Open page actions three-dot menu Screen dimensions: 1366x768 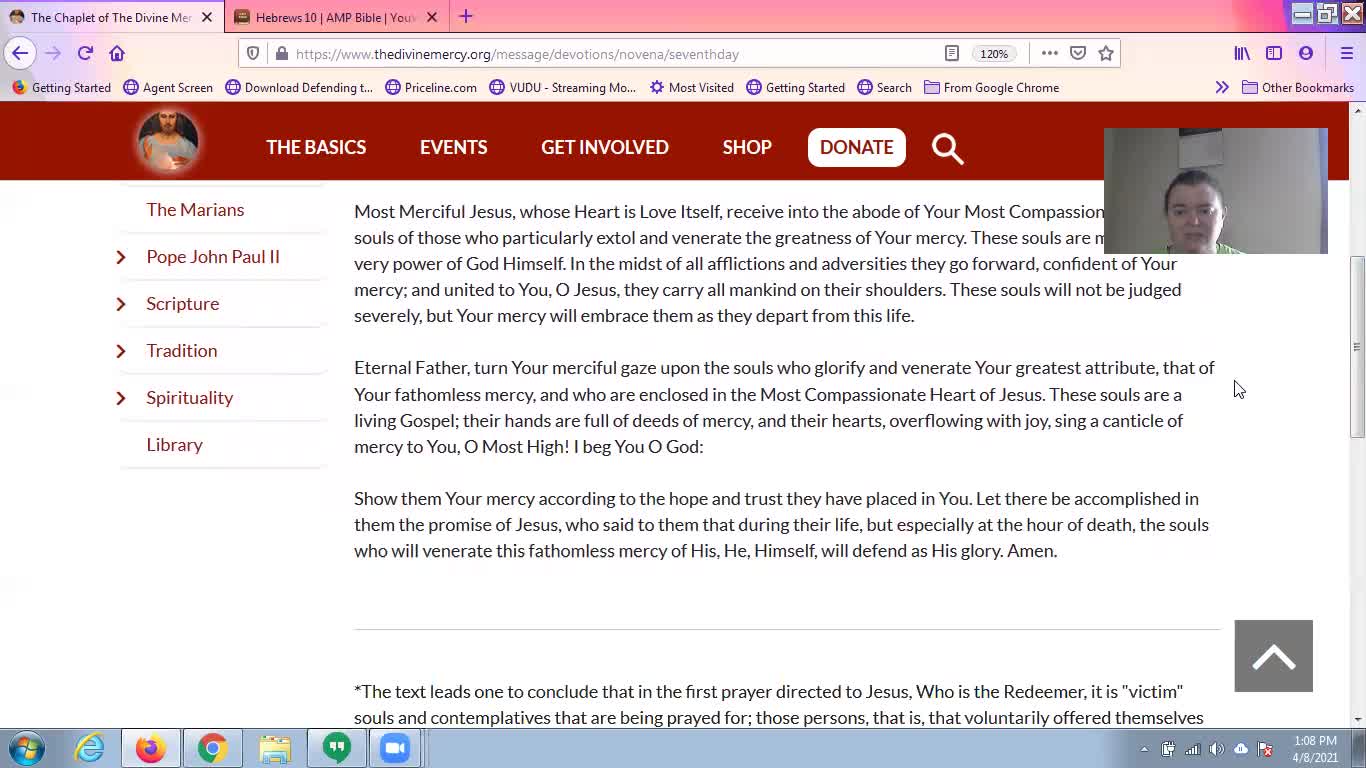tap(1049, 54)
